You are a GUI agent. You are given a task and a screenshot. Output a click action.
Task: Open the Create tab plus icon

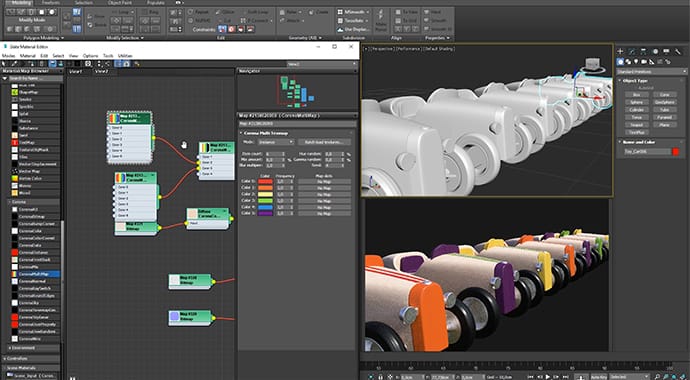[620, 51]
